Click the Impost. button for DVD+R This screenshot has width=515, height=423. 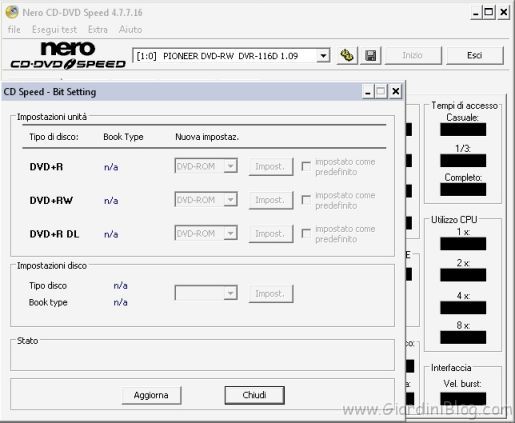271,166
